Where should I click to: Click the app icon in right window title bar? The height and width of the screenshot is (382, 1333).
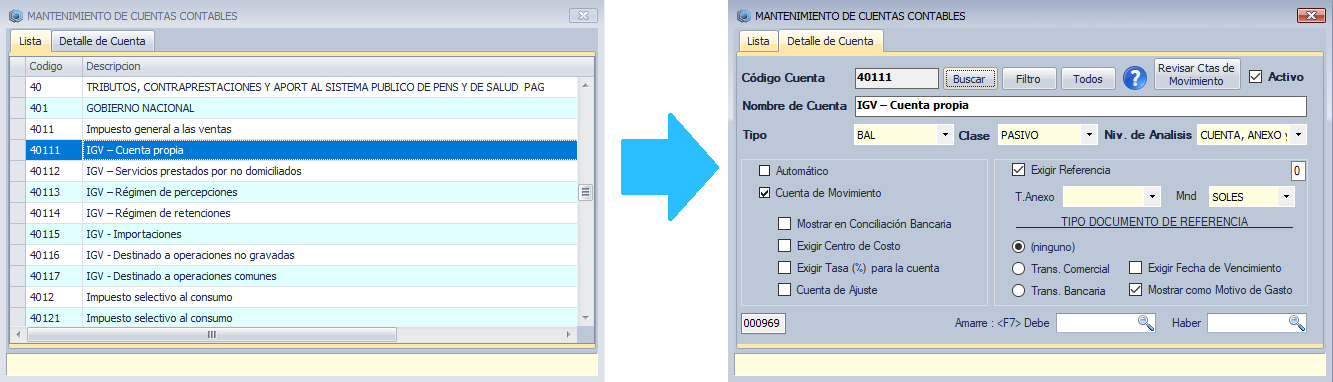pos(743,16)
